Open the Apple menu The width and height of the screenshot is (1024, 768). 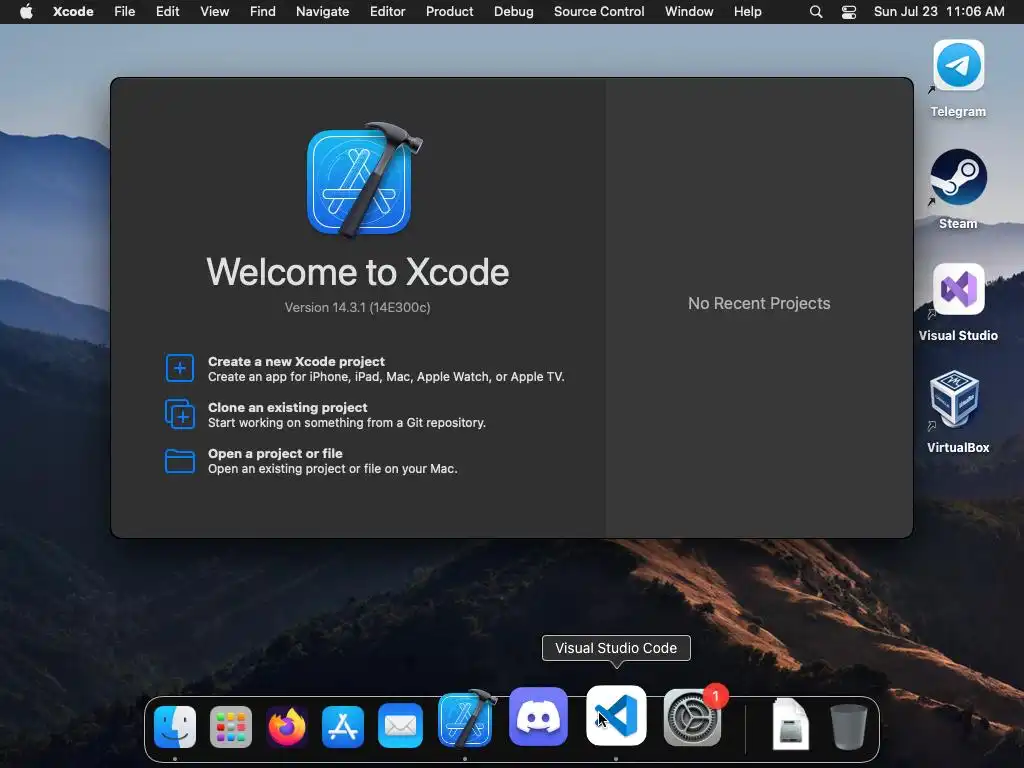26,11
